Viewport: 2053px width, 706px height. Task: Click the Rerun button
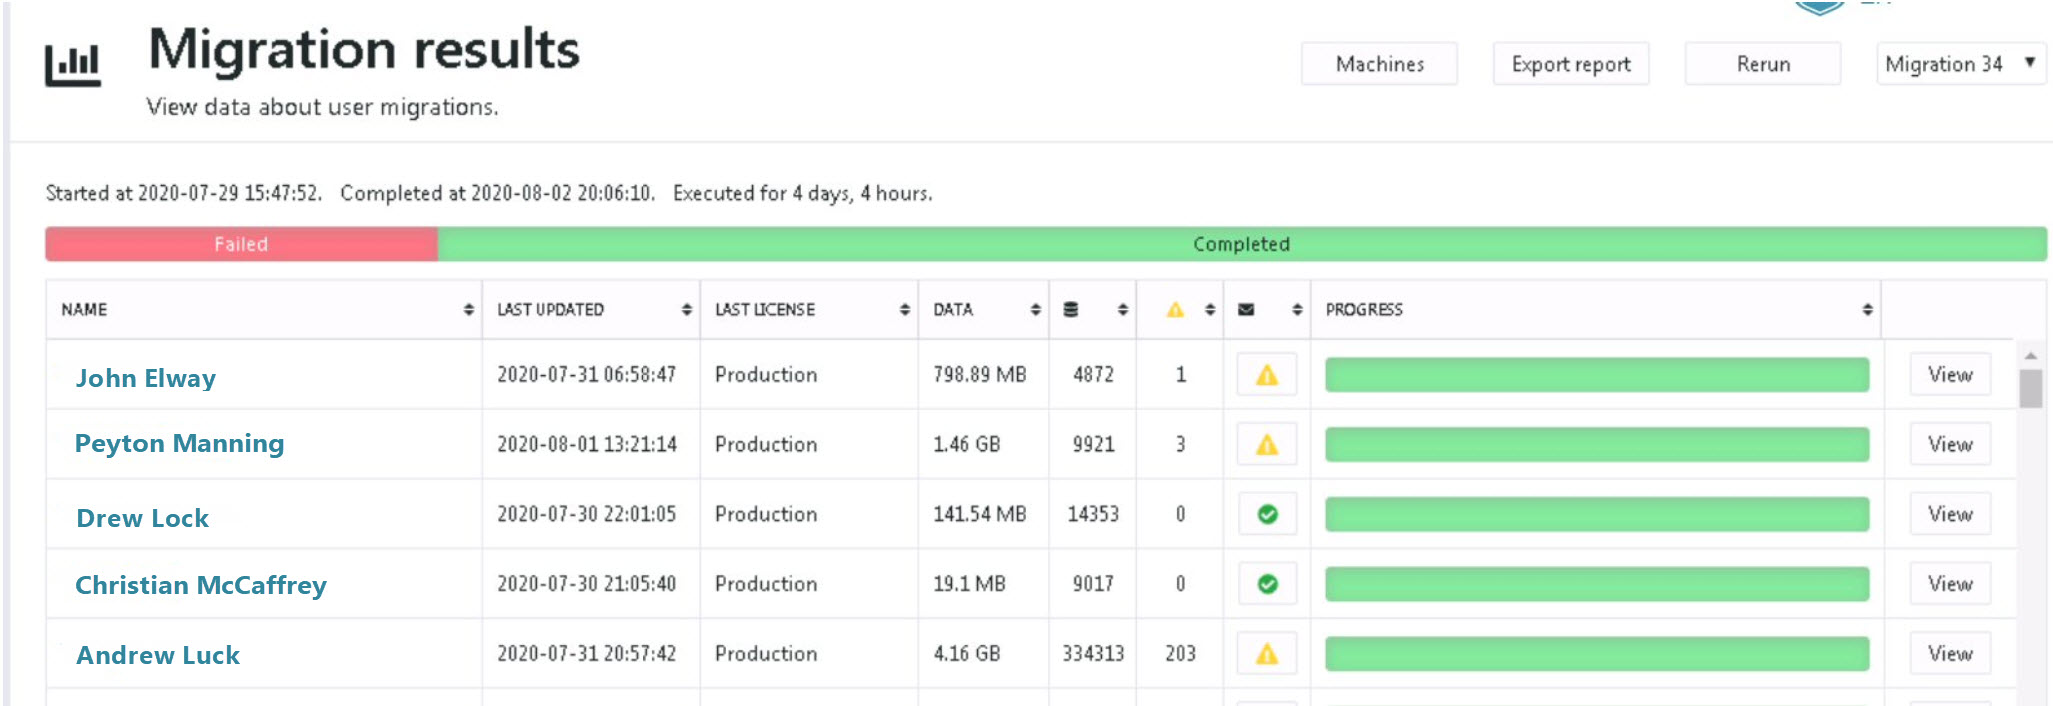click(1763, 64)
